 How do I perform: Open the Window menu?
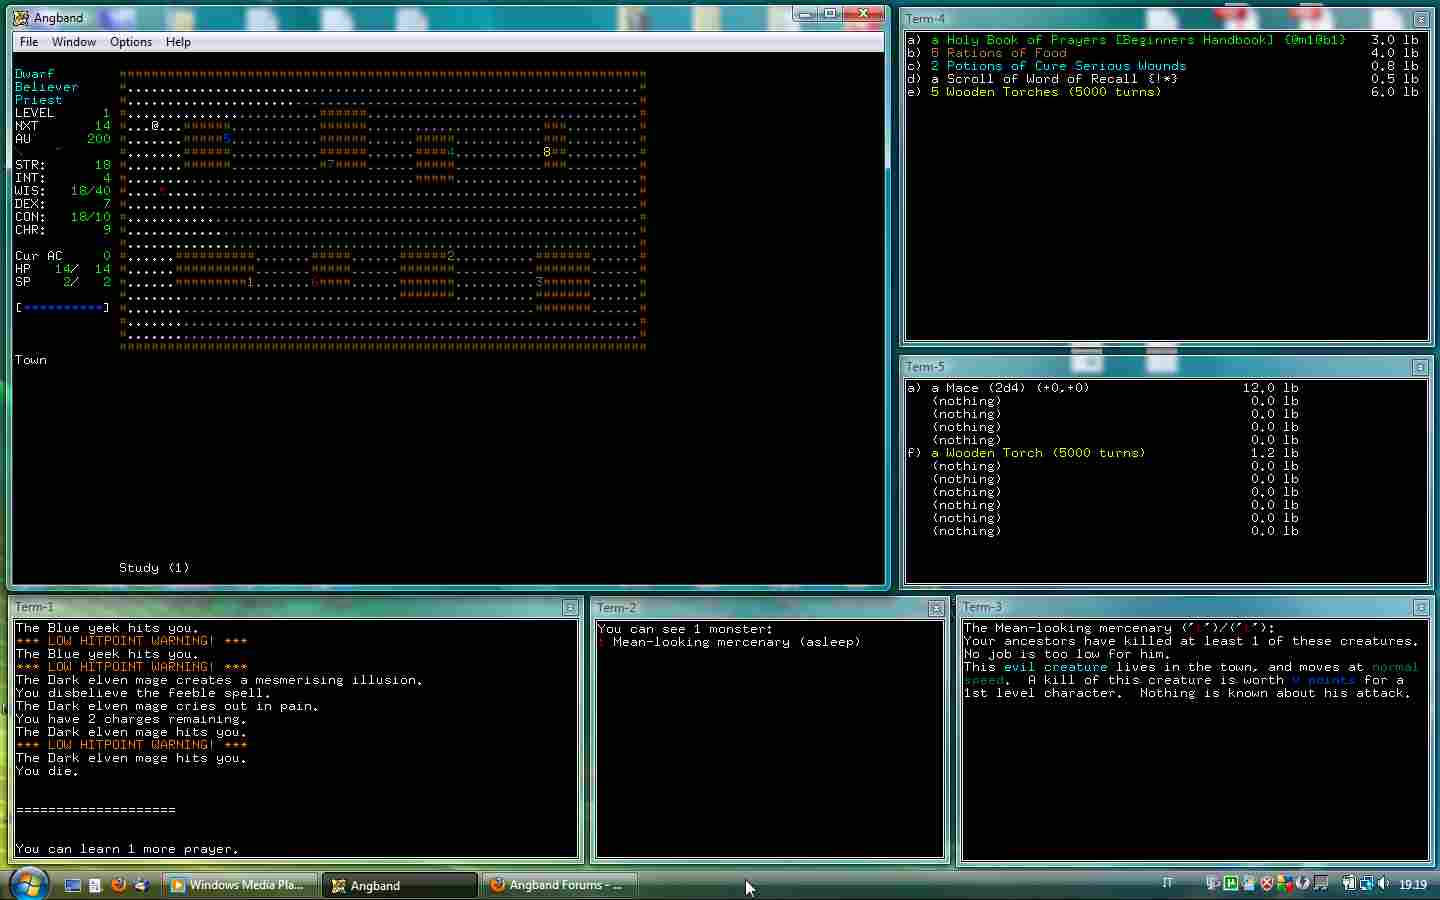[74, 42]
